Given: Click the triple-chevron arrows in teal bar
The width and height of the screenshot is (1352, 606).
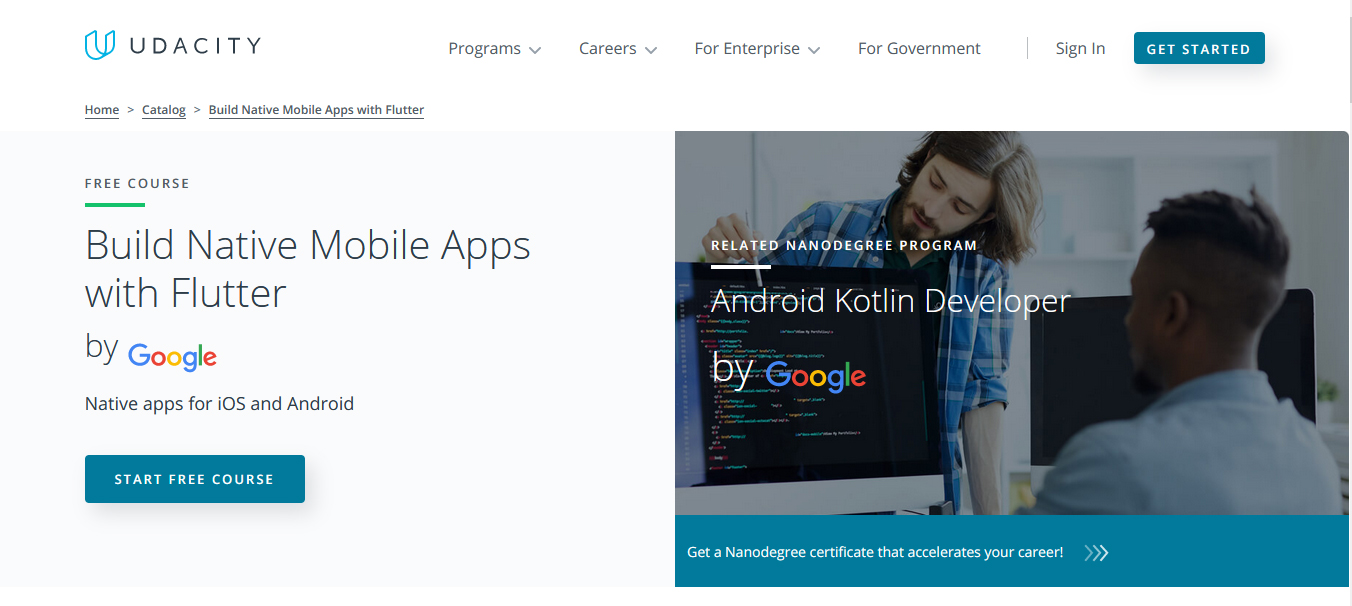Looking at the screenshot, I should 1096,553.
